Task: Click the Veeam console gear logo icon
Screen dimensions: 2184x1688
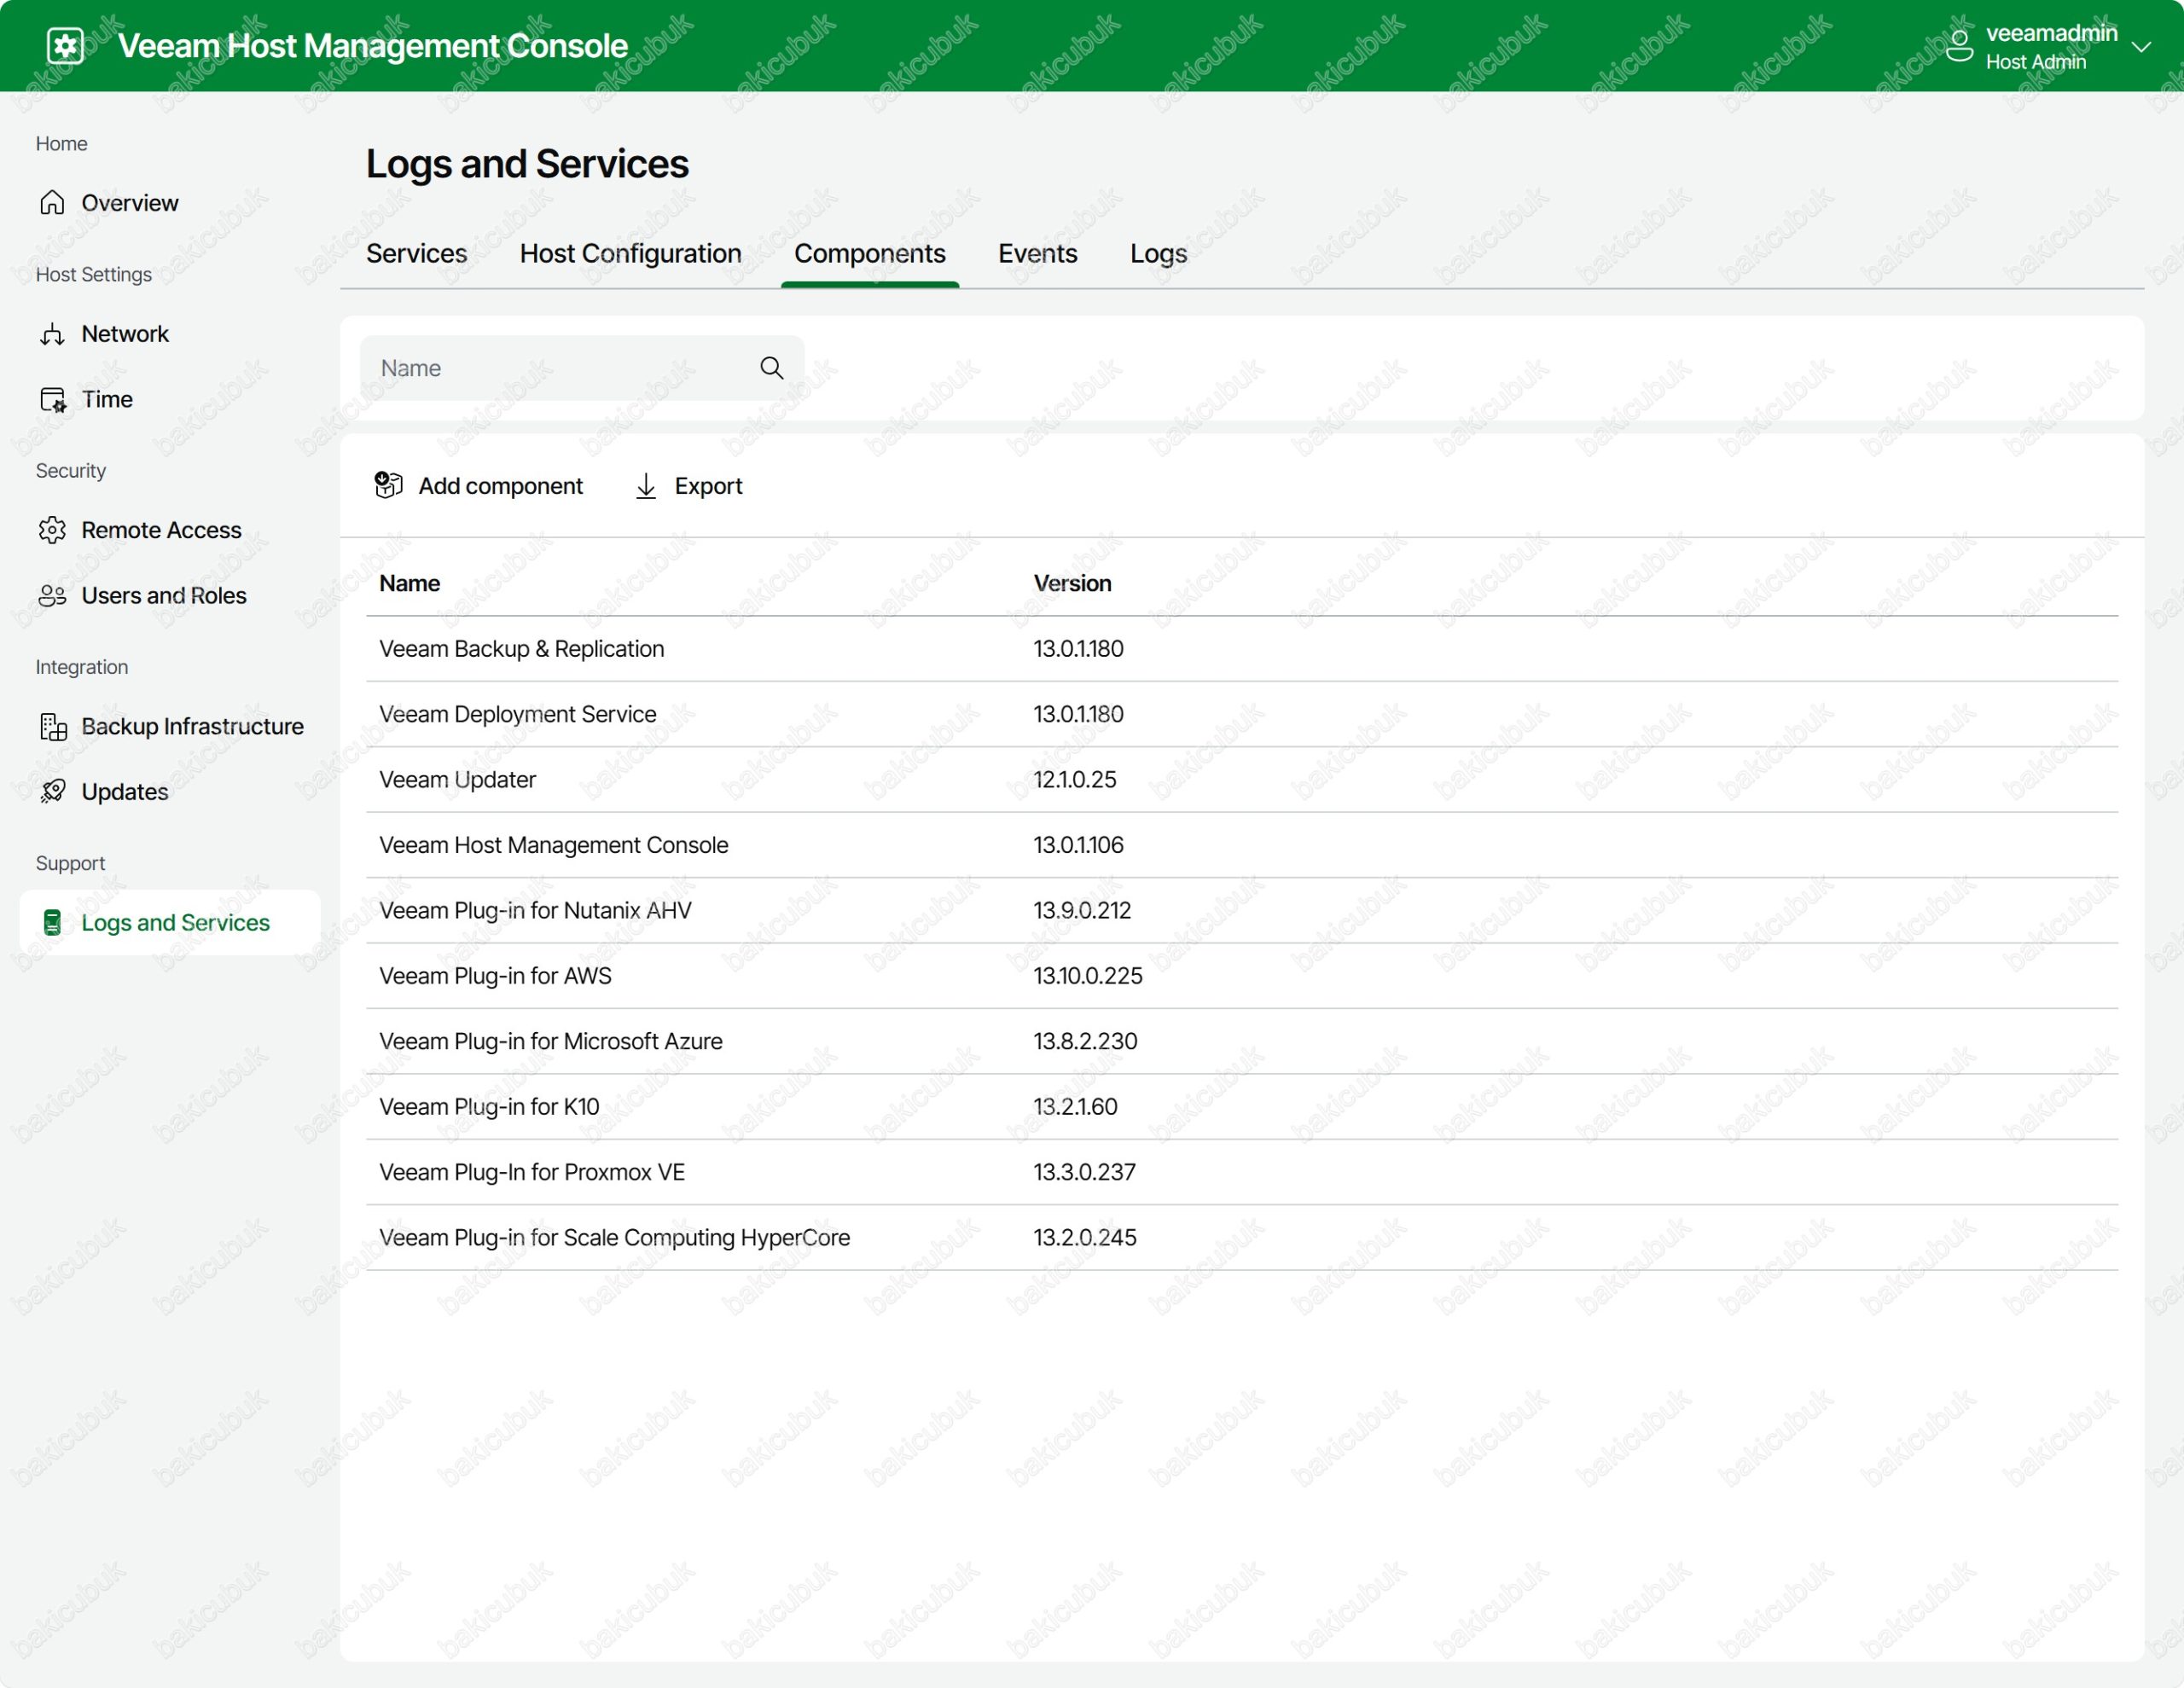Action: coord(65,46)
